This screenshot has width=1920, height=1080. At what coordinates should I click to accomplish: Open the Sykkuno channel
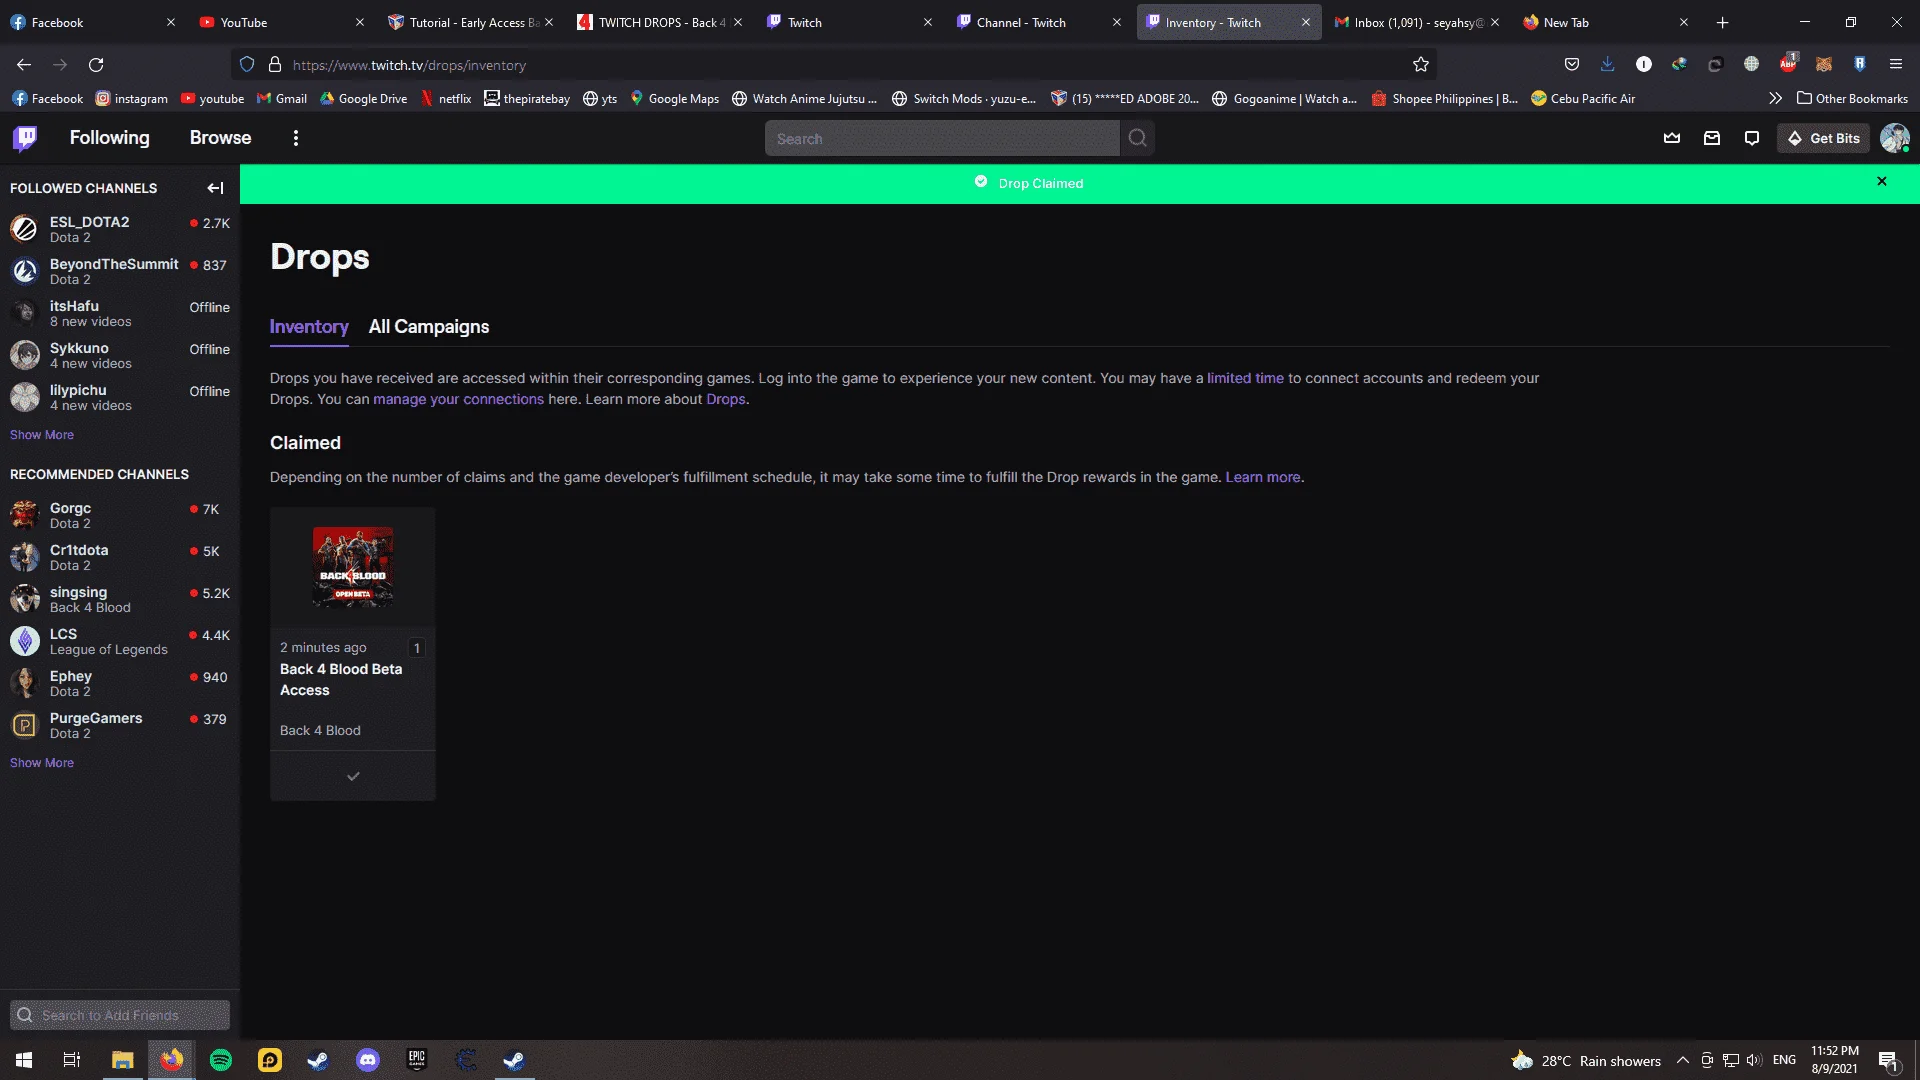pyautogui.click(x=120, y=355)
